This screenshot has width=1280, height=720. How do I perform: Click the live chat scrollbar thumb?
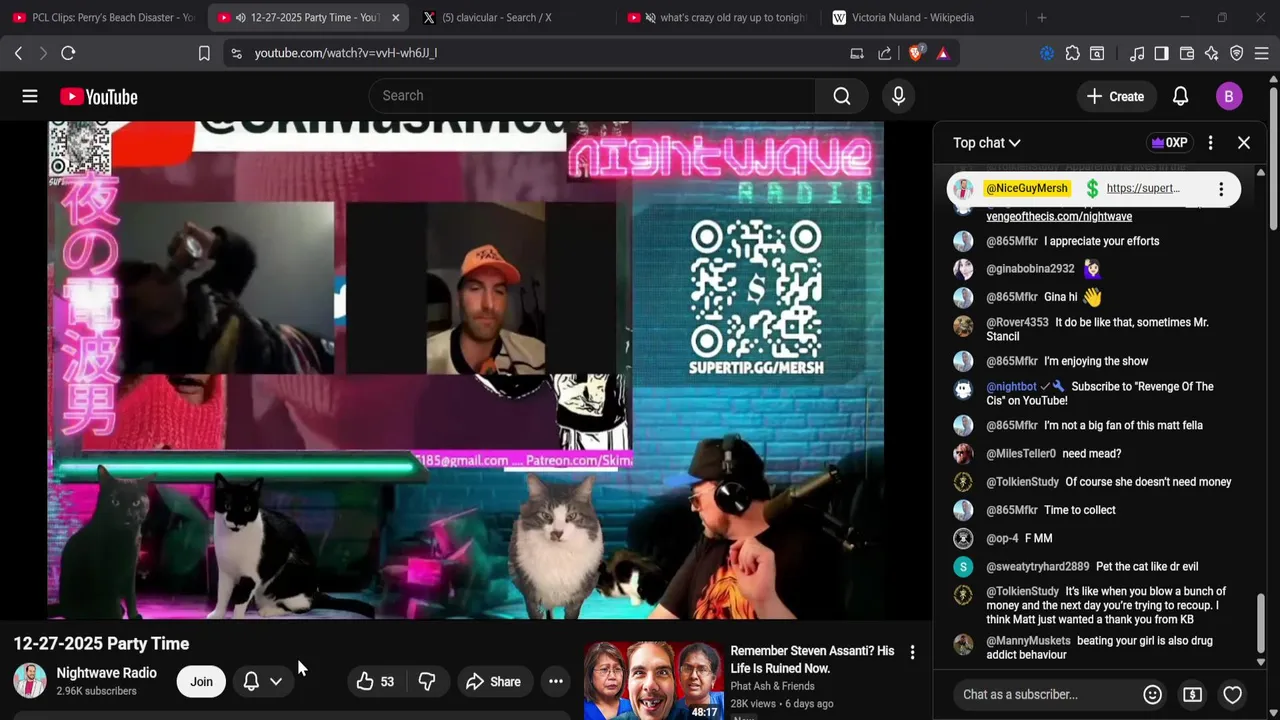pos(1260,623)
